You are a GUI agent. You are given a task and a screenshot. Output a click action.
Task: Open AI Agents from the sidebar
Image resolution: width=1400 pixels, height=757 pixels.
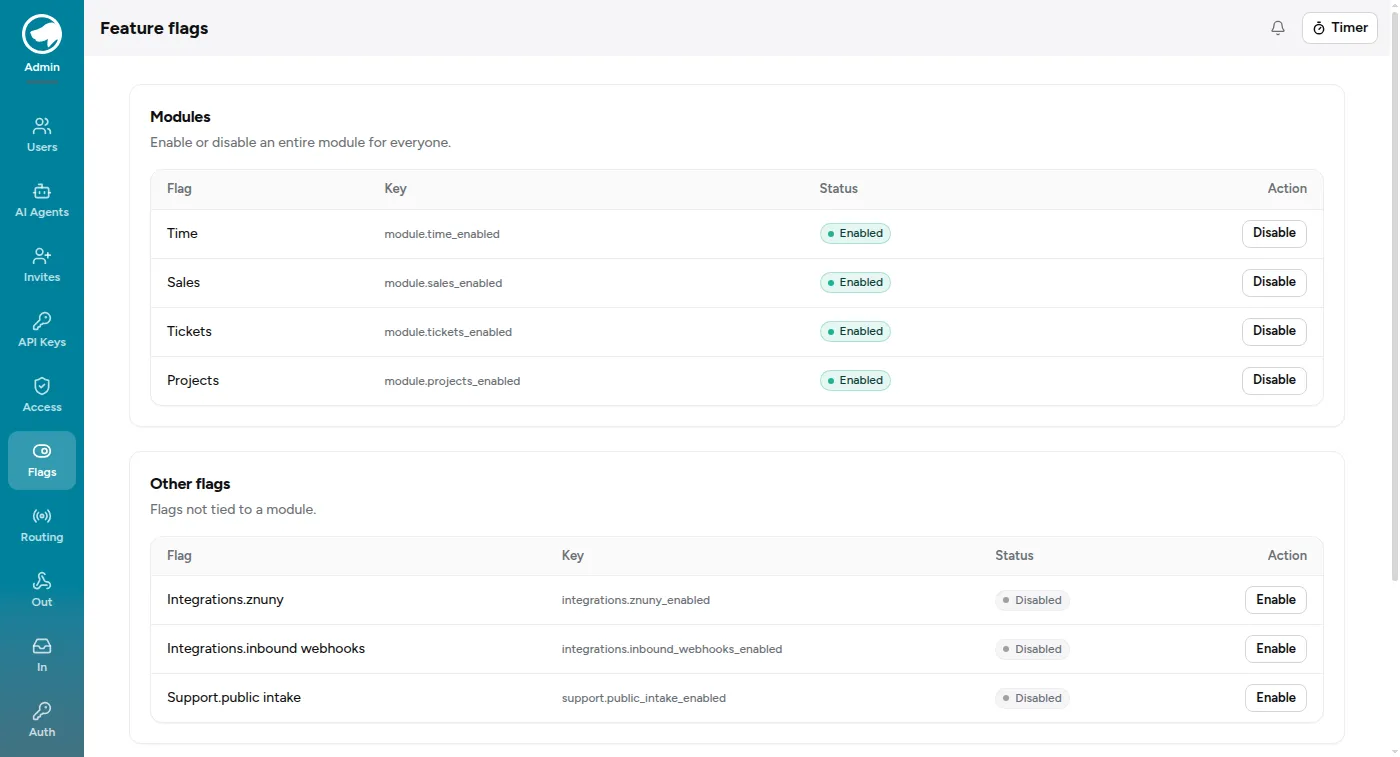42,200
